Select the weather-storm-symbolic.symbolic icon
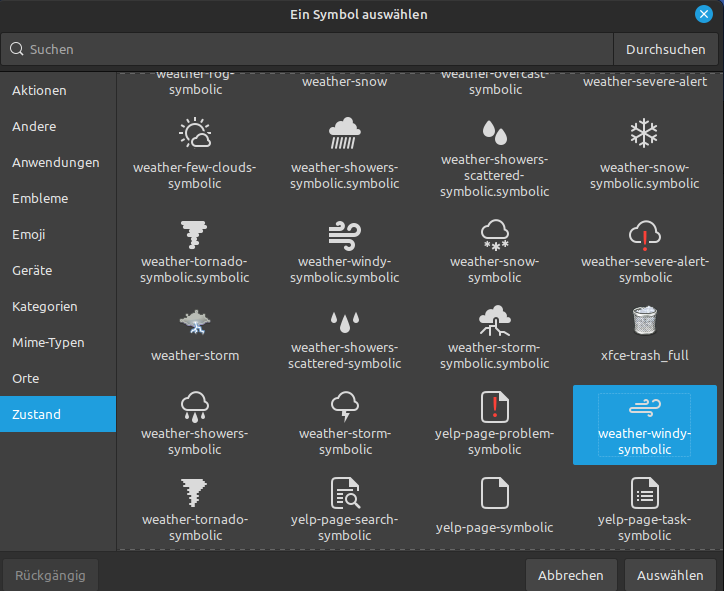The width and height of the screenshot is (724, 591). click(x=494, y=322)
